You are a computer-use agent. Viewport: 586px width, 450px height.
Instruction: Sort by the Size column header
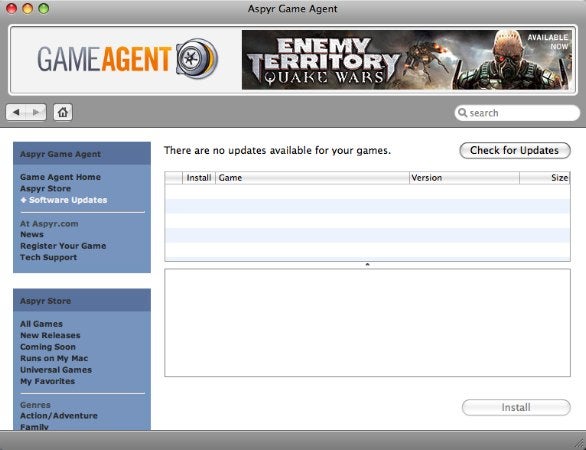click(545, 178)
